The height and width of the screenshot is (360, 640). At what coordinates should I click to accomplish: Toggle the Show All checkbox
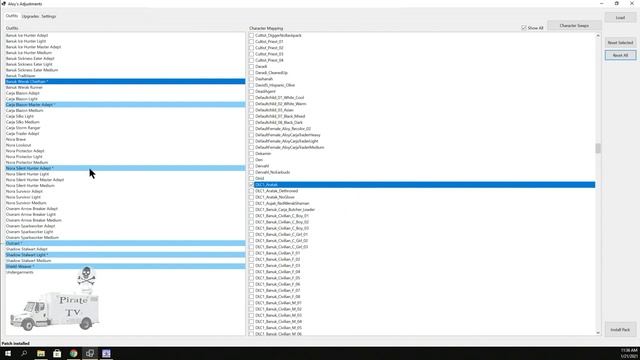point(524,28)
